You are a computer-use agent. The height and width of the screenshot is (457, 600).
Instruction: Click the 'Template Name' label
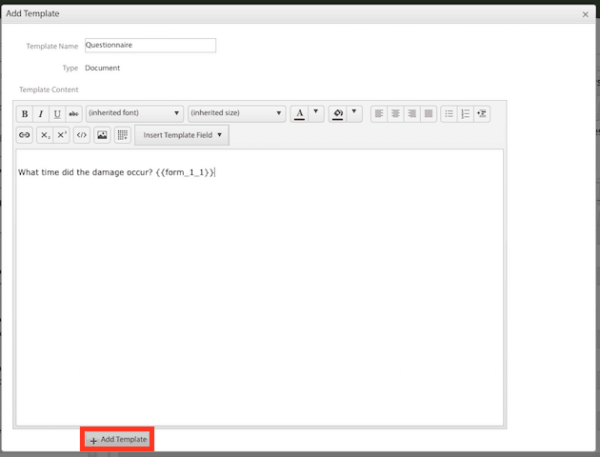coord(52,46)
